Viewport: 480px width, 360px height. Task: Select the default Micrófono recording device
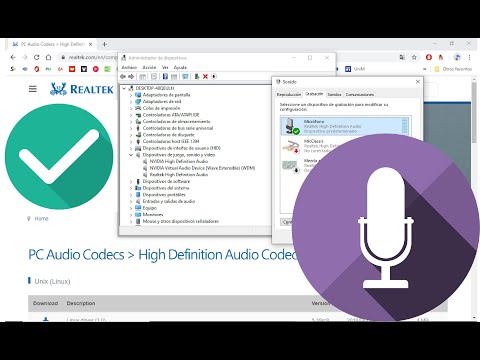[345, 126]
